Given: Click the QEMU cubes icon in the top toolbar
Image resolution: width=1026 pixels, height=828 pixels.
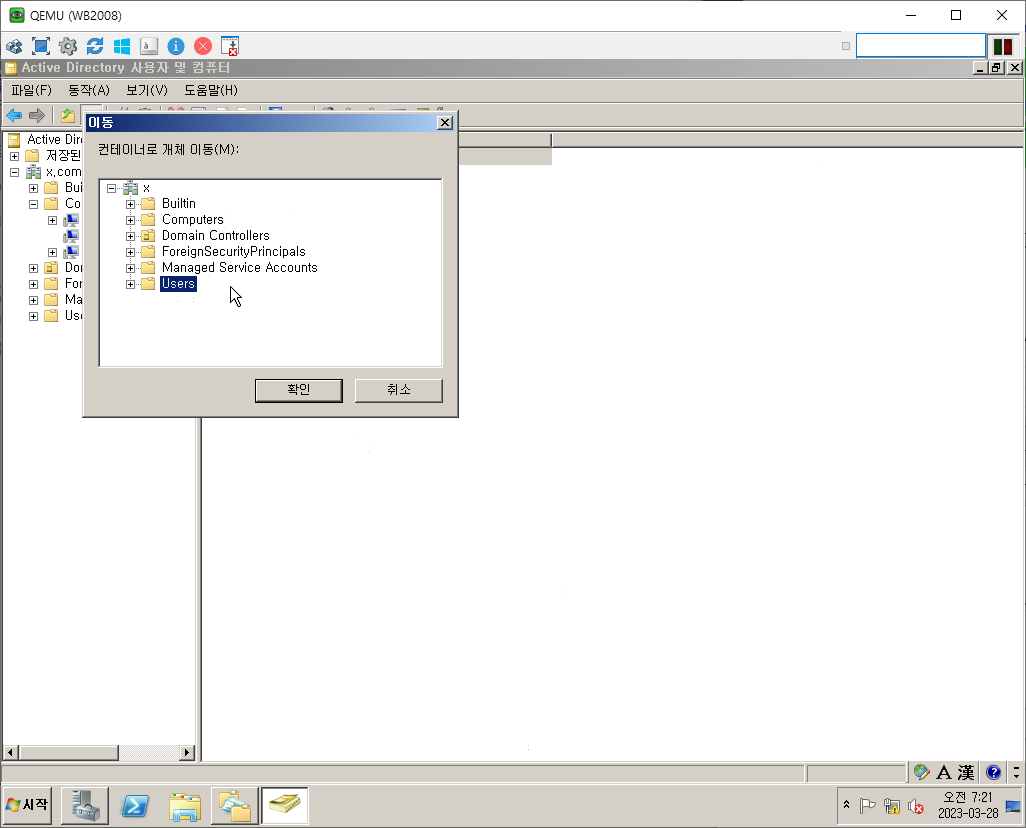Looking at the screenshot, I should 14,46.
